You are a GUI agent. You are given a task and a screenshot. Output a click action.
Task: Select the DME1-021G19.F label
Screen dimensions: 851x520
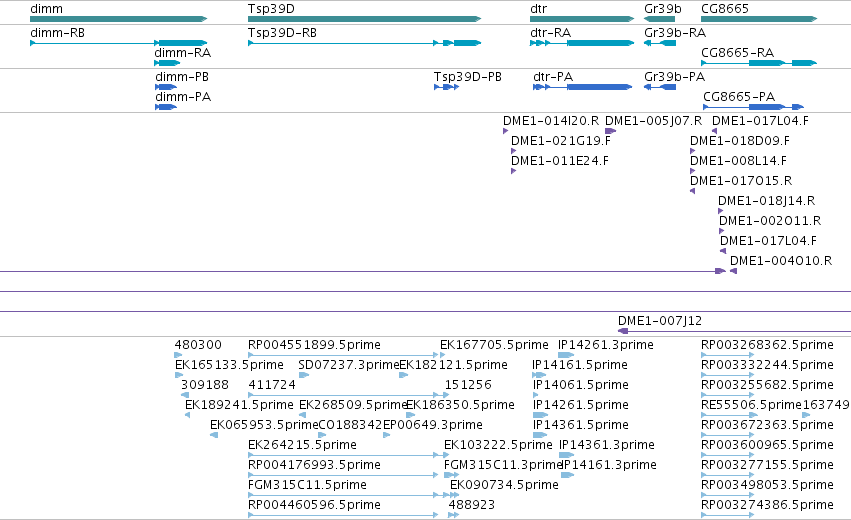click(x=561, y=141)
